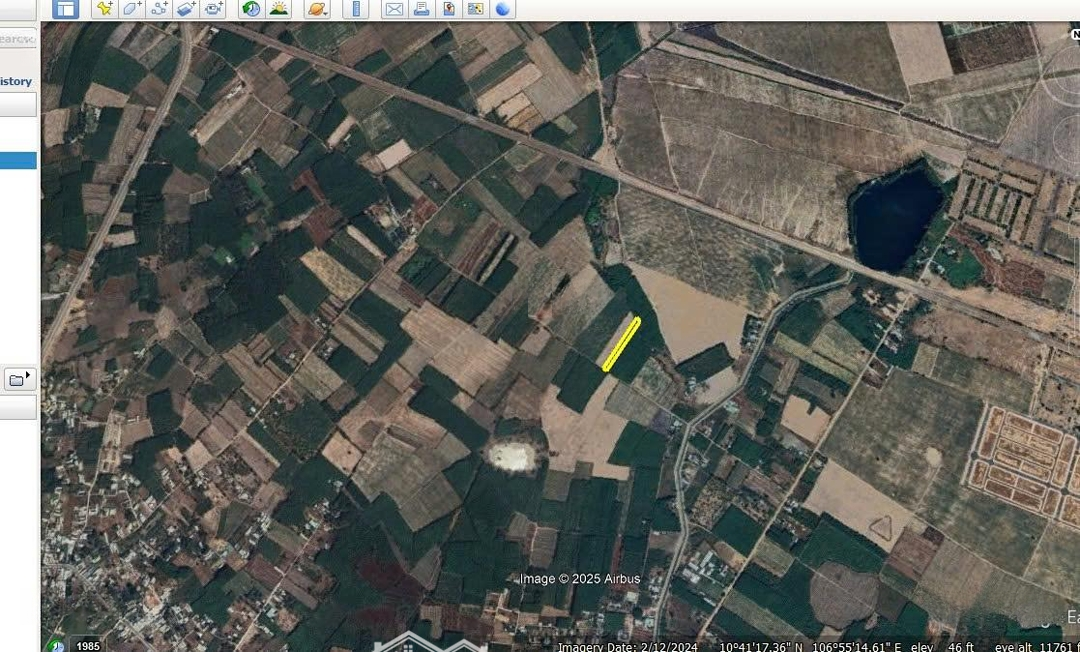The height and width of the screenshot is (652, 1080).
Task: Select the Ruler measurement tool
Action: [355, 9]
